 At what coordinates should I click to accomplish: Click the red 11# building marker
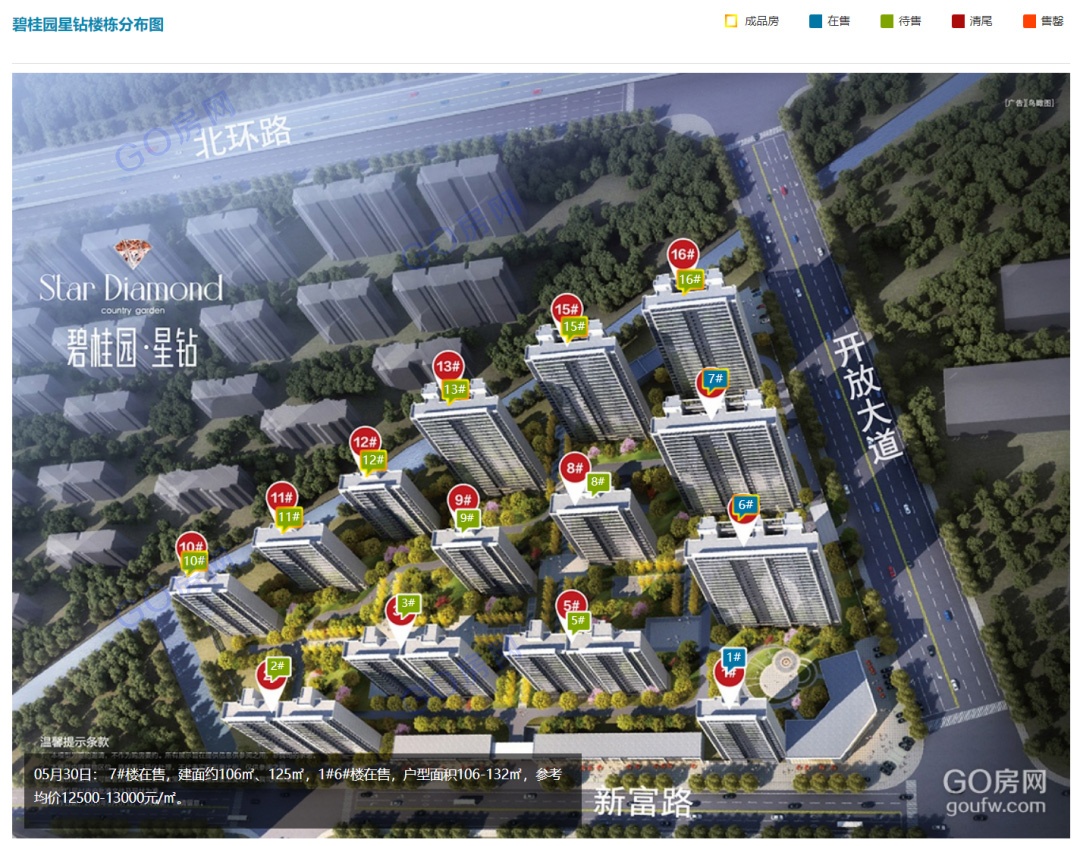click(282, 498)
